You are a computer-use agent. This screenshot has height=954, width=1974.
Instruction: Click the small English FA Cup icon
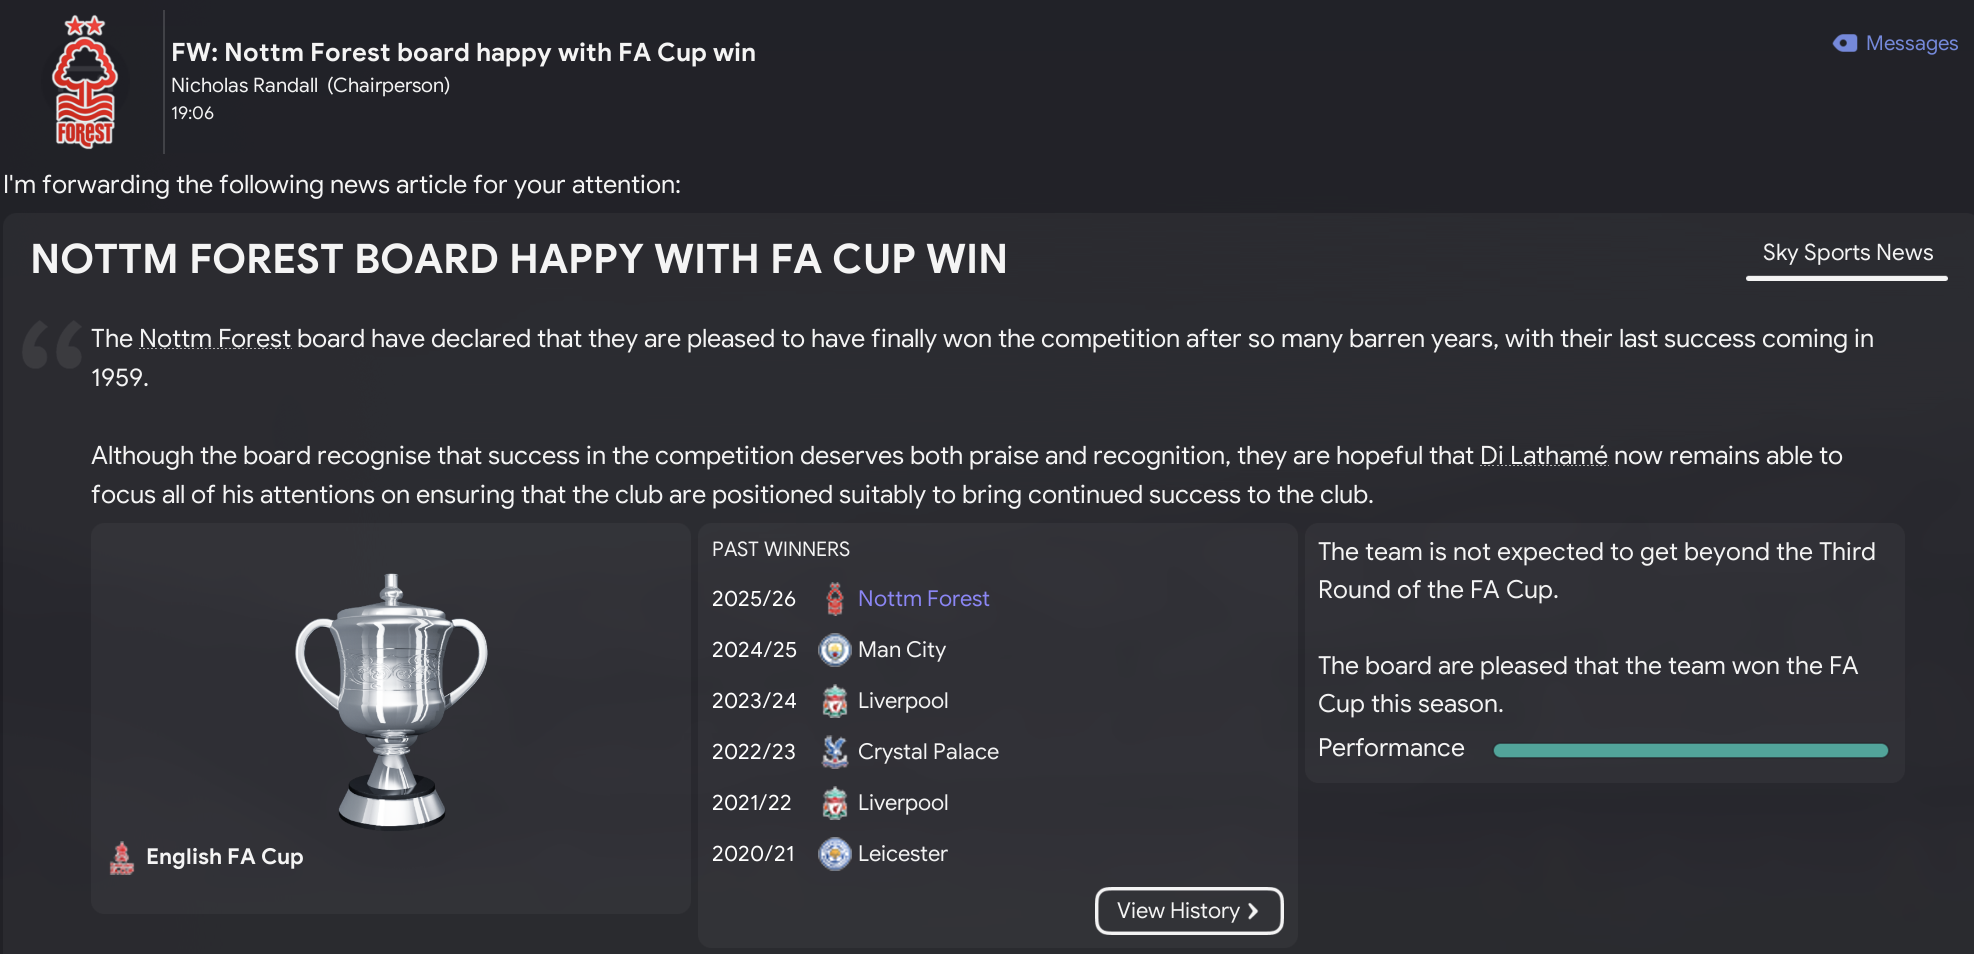point(122,858)
